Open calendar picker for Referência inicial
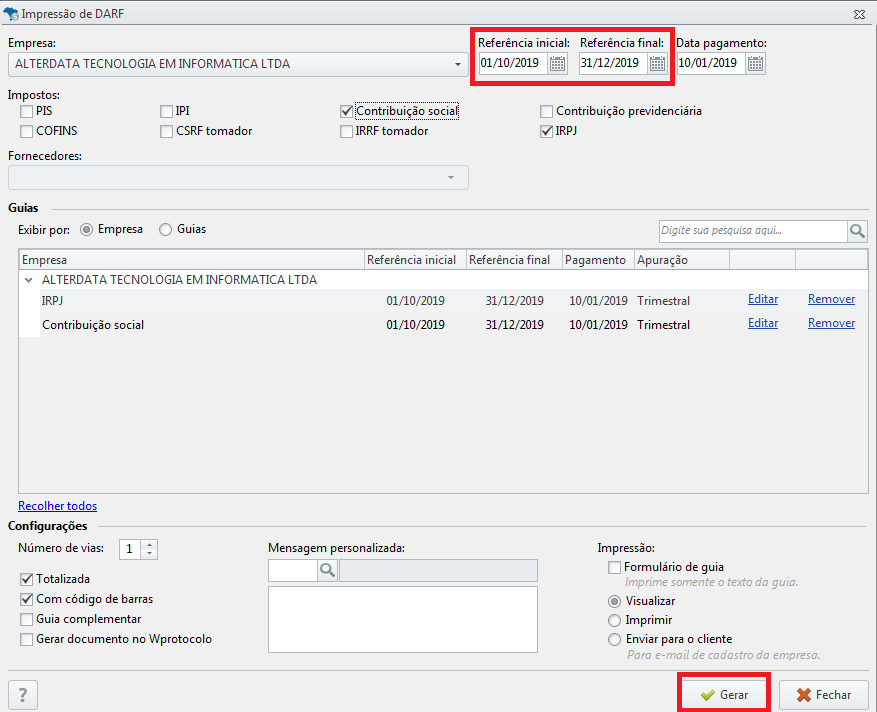The image size is (877, 712). [x=558, y=63]
